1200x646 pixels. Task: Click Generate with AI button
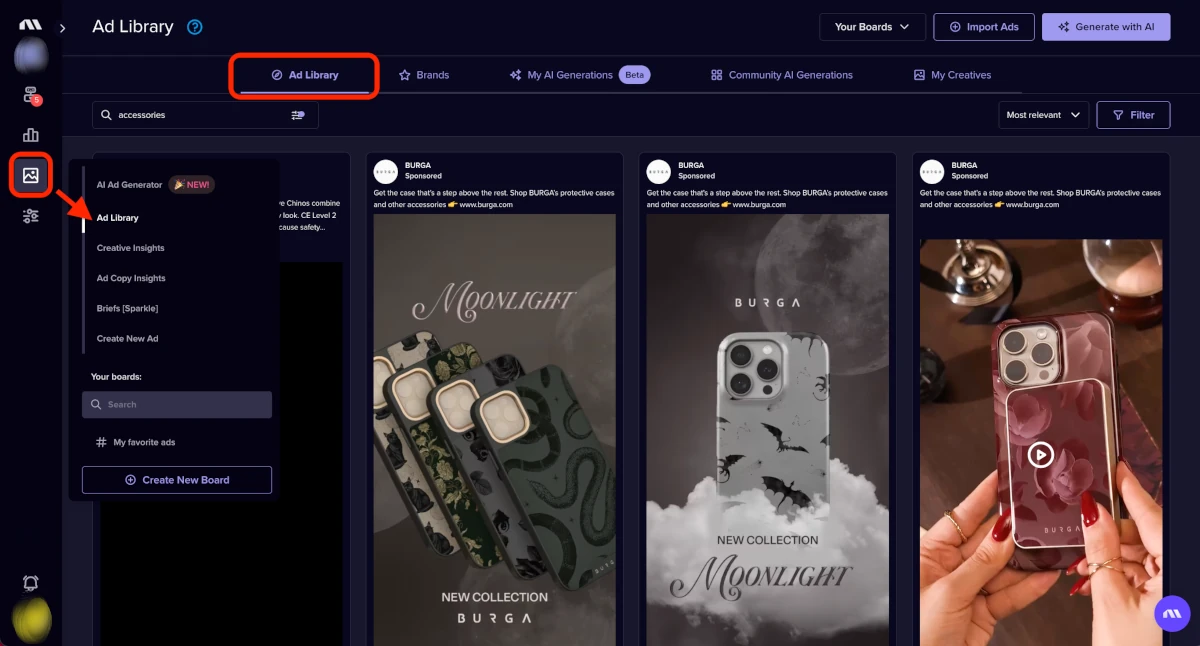tap(1106, 27)
